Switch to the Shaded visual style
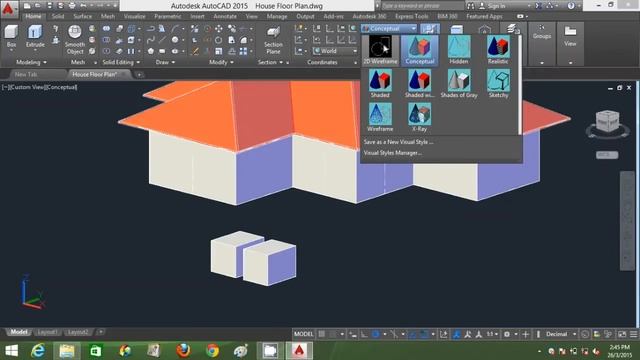 [x=380, y=84]
